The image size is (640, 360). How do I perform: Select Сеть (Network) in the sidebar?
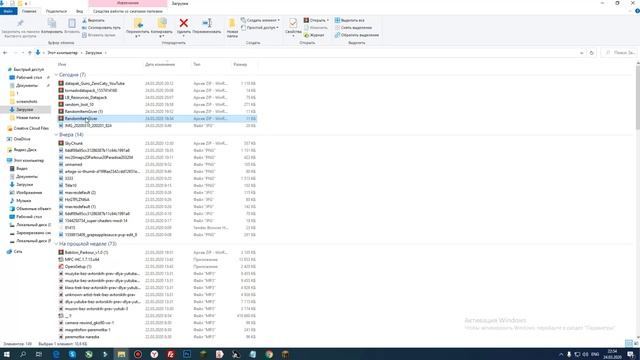pyautogui.click(x=18, y=251)
